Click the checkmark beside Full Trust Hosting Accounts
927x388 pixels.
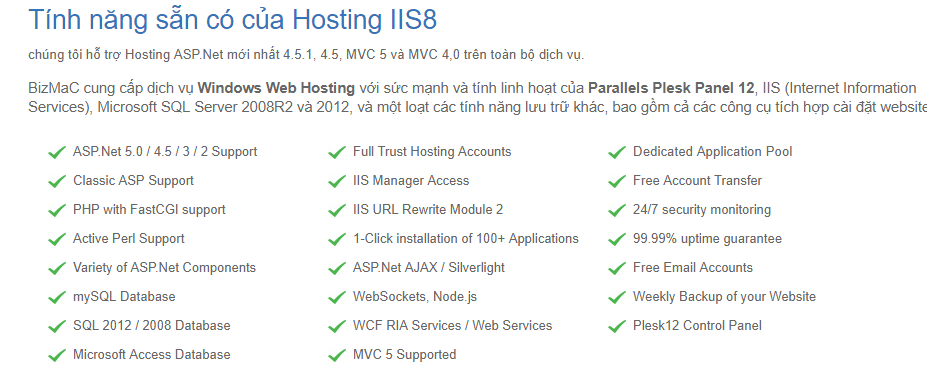[x=336, y=153]
